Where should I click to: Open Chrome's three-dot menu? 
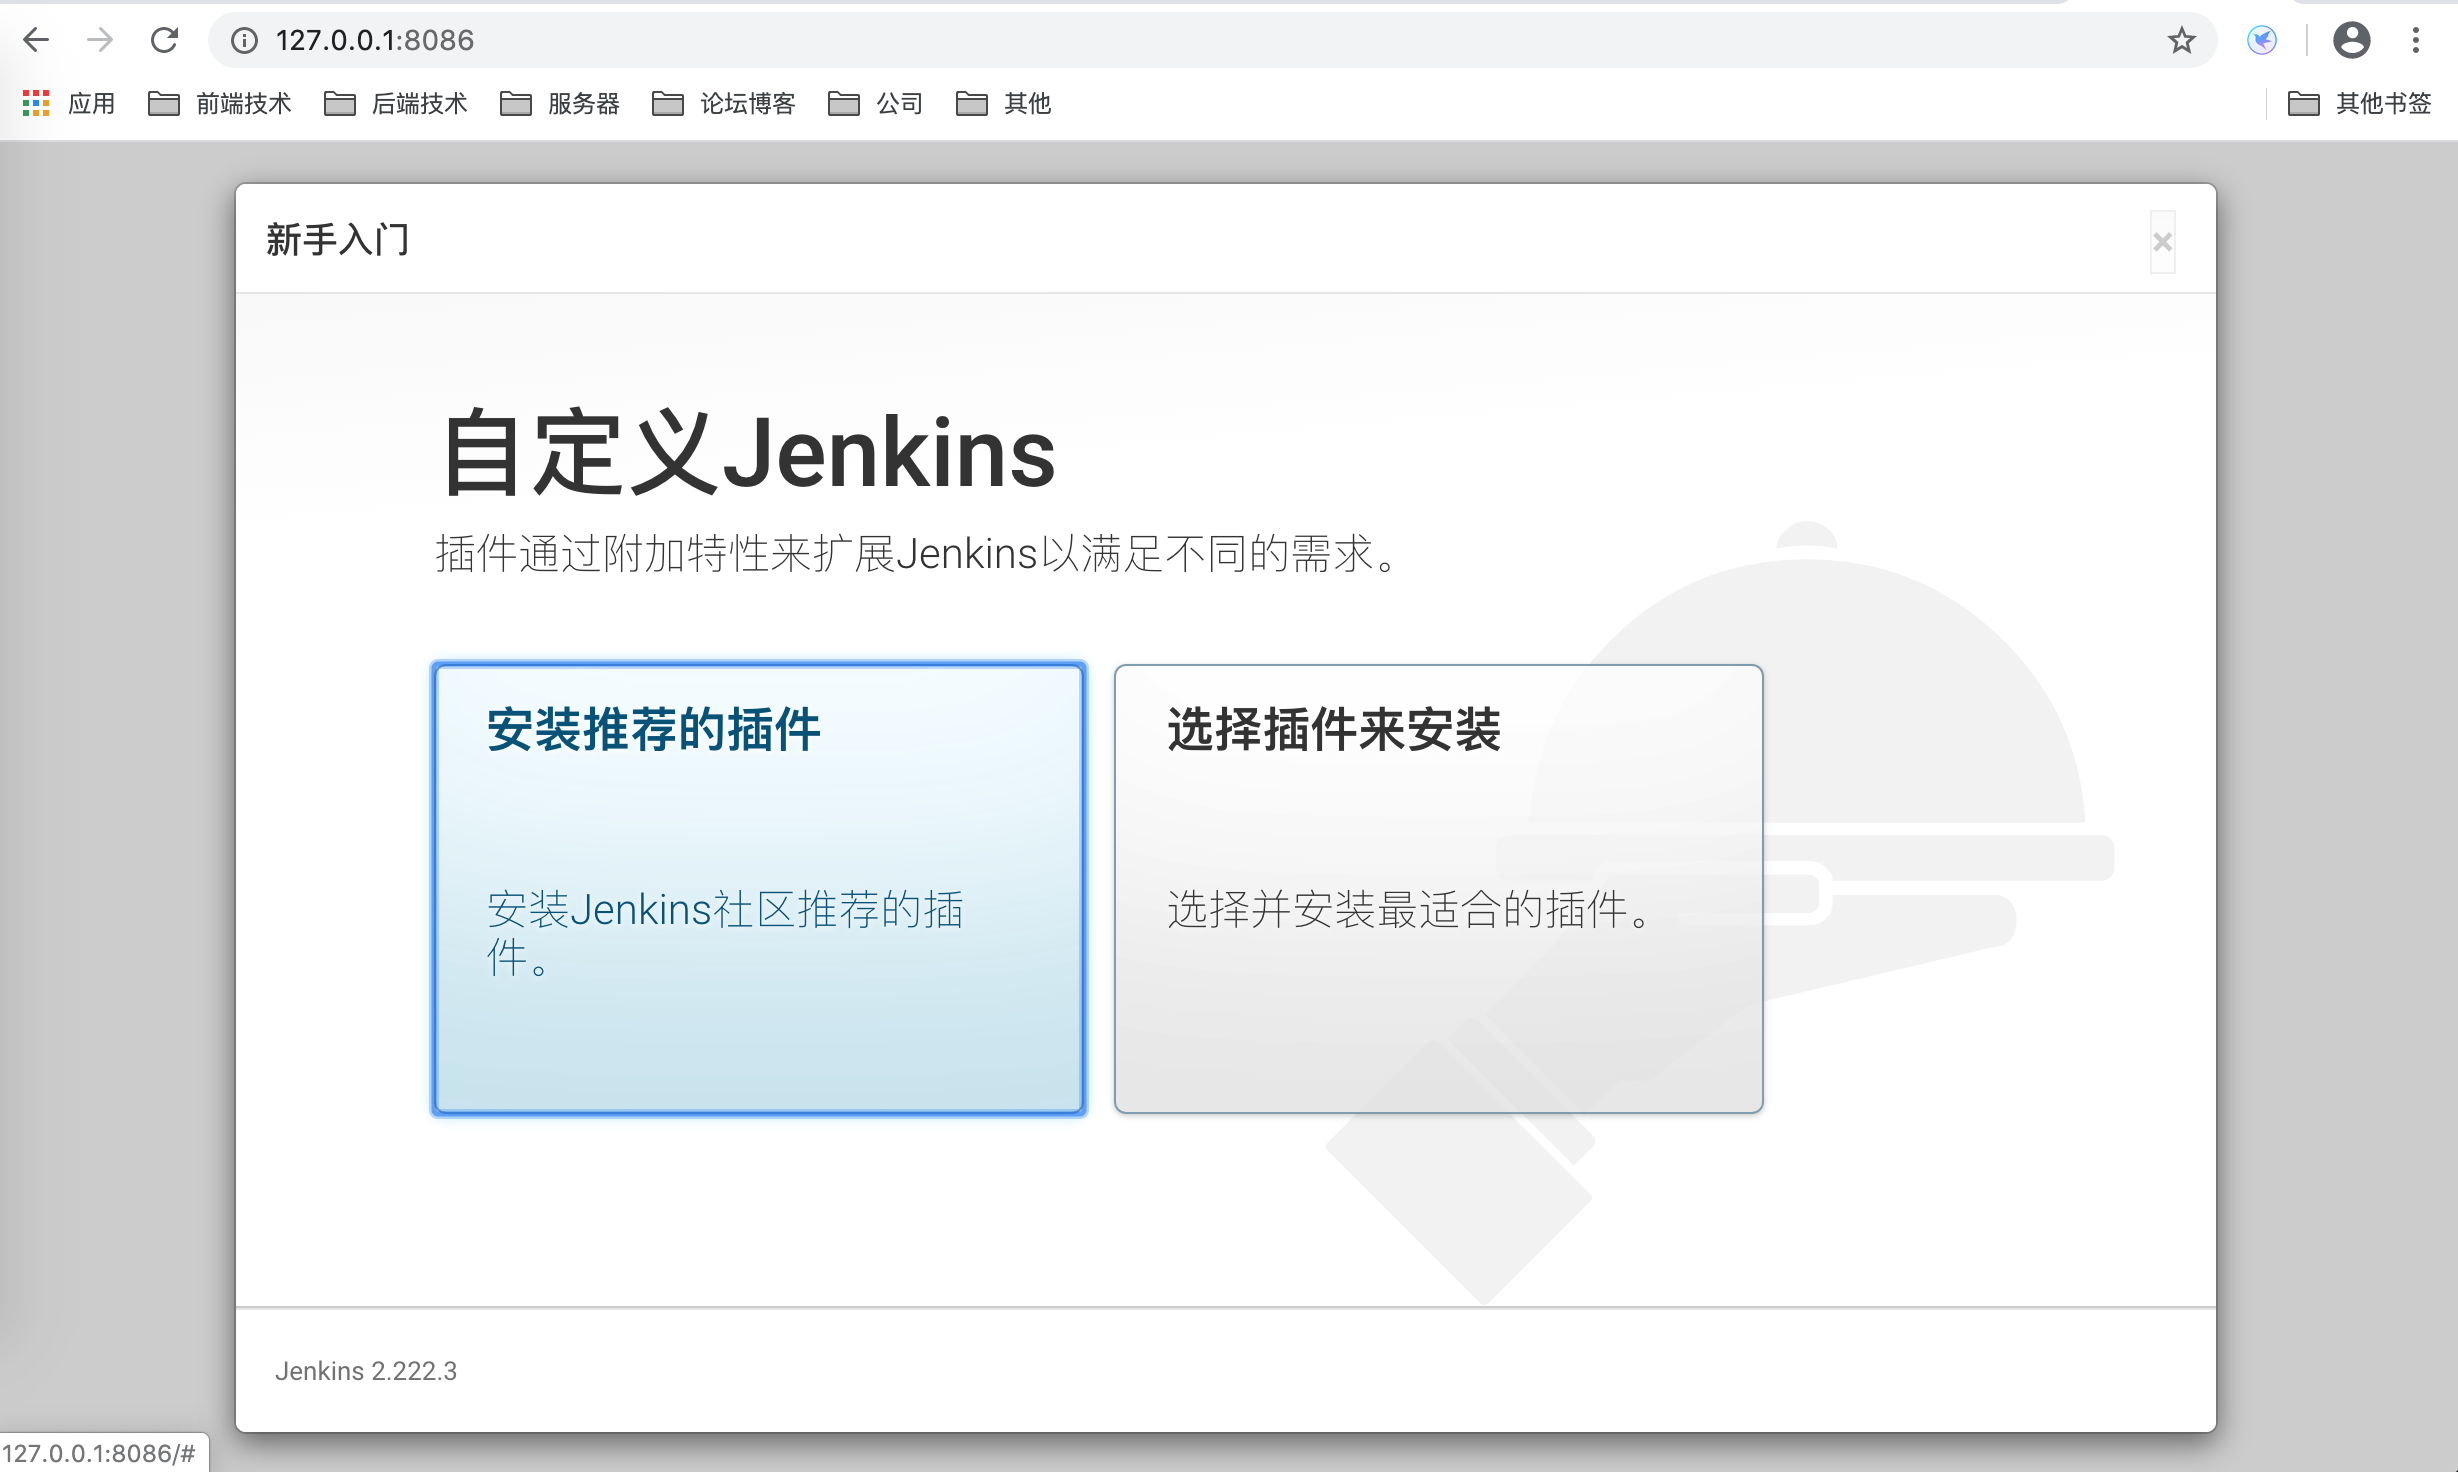2415,40
